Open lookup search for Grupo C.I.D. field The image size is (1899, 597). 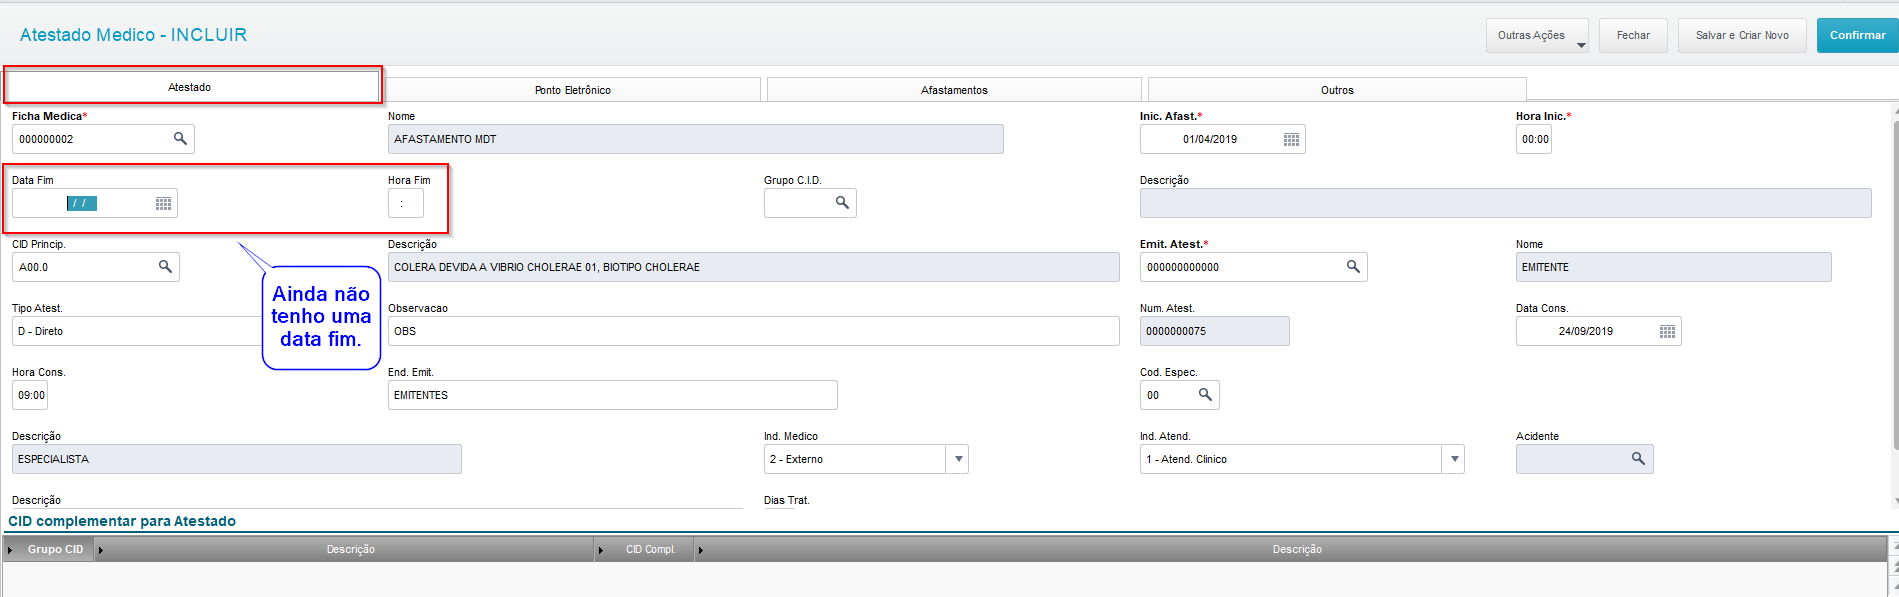coord(842,203)
